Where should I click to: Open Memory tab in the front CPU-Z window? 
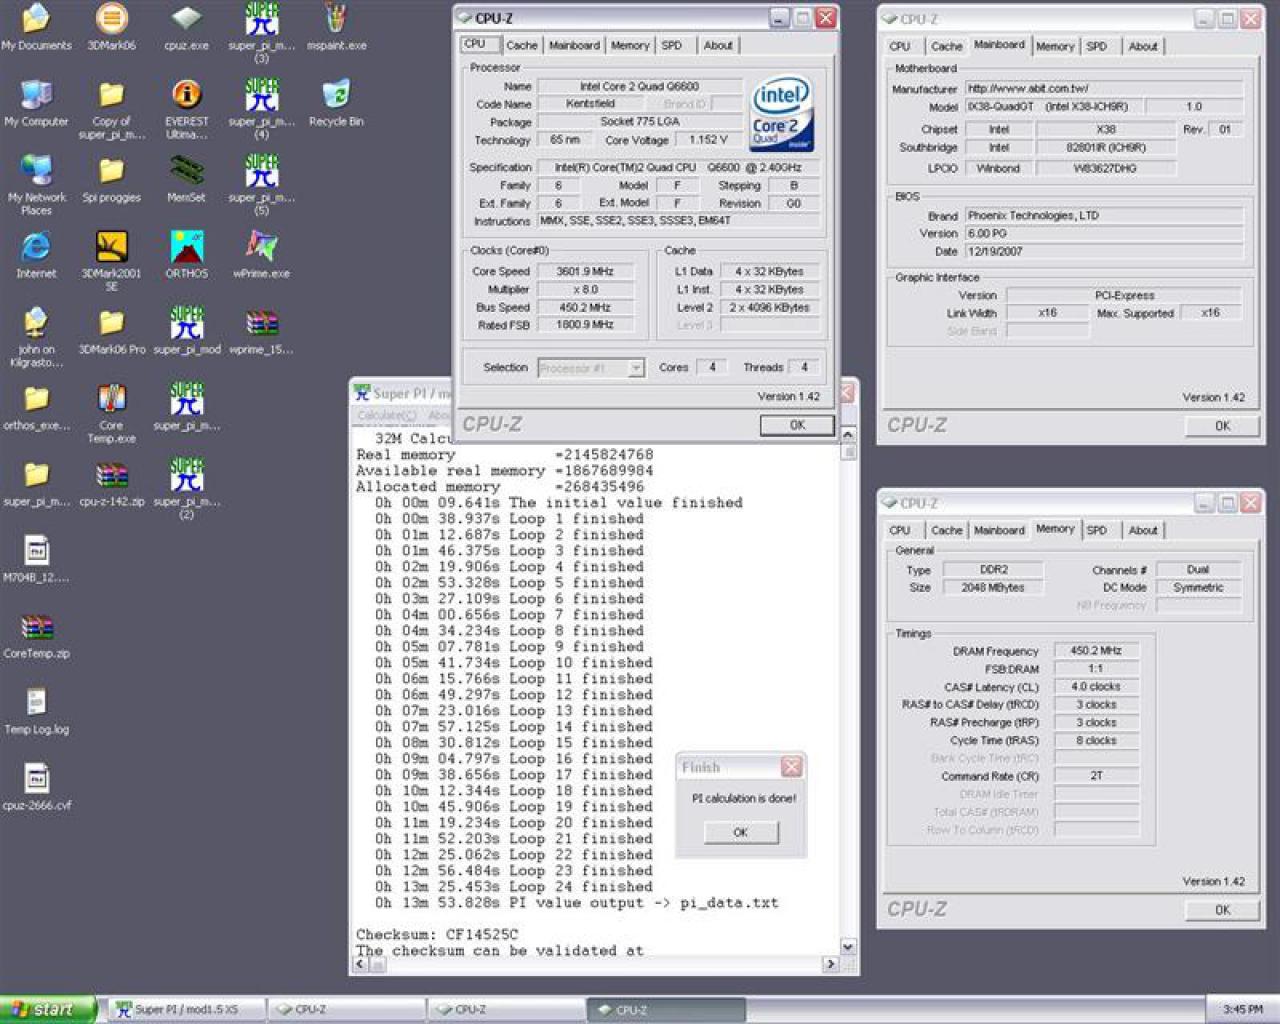(630, 45)
